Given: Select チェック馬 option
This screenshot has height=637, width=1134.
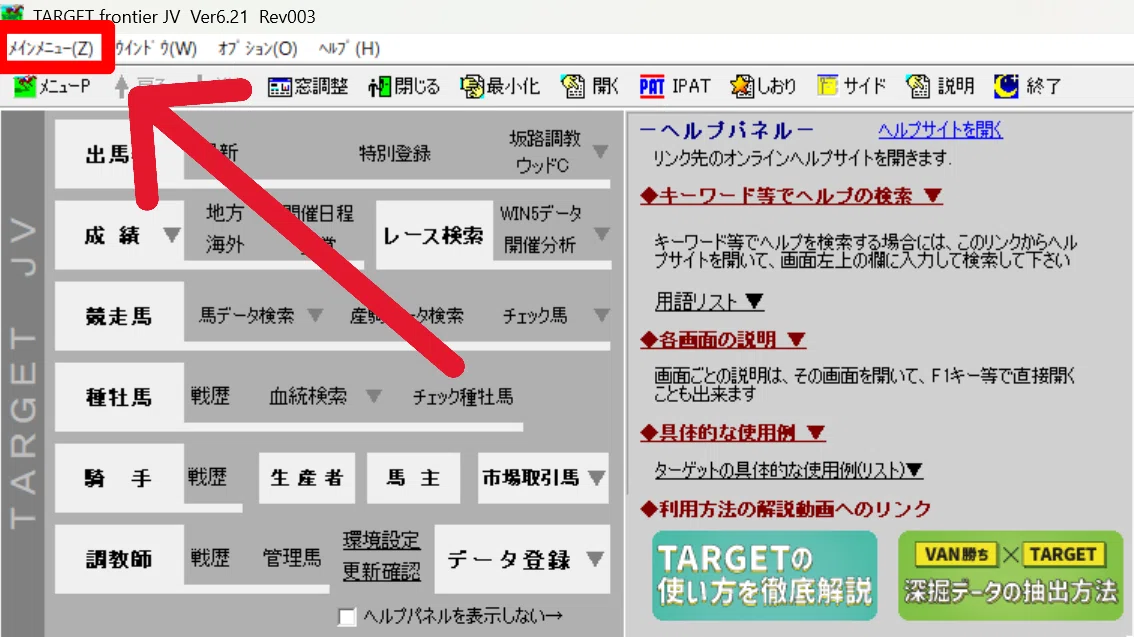Looking at the screenshot, I should (x=535, y=315).
